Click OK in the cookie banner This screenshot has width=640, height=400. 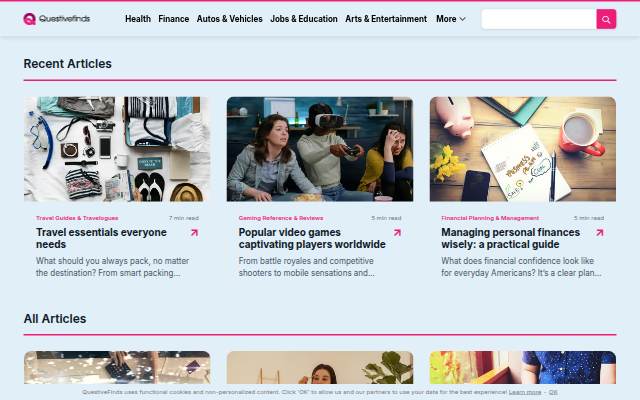coord(553,392)
